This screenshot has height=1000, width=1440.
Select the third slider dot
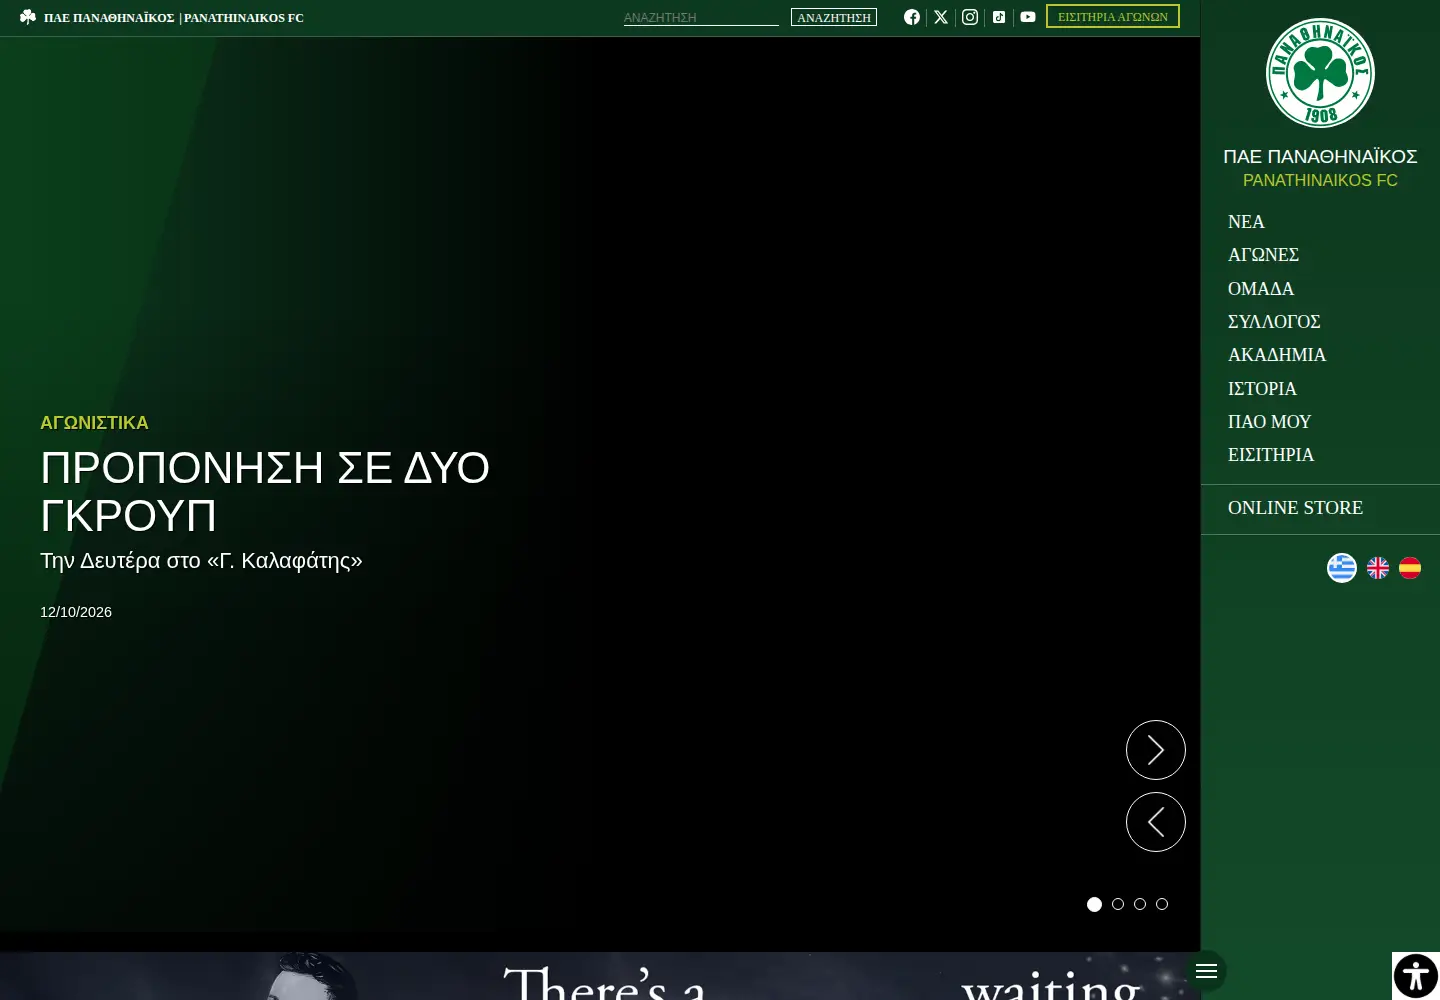pyautogui.click(x=1140, y=904)
